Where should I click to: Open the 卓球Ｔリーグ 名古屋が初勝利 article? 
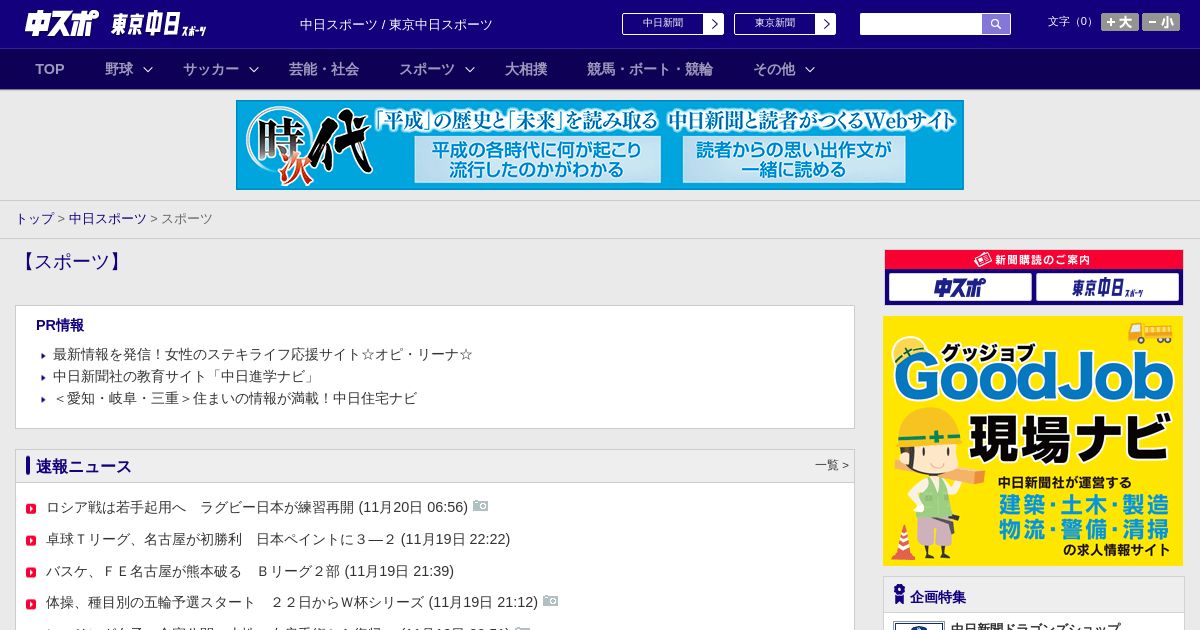(x=278, y=539)
